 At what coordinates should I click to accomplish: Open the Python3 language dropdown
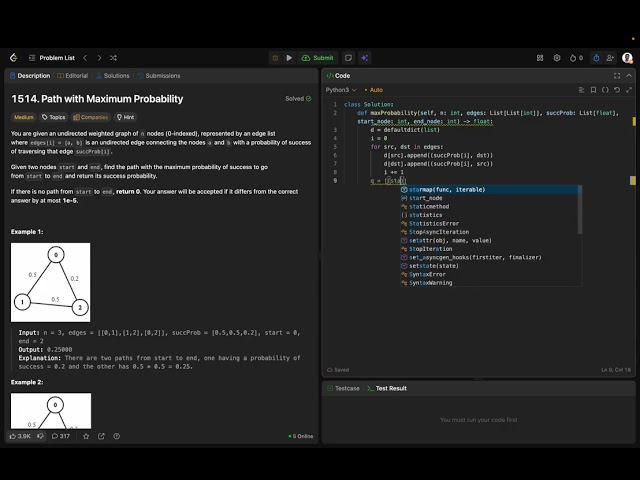click(341, 90)
